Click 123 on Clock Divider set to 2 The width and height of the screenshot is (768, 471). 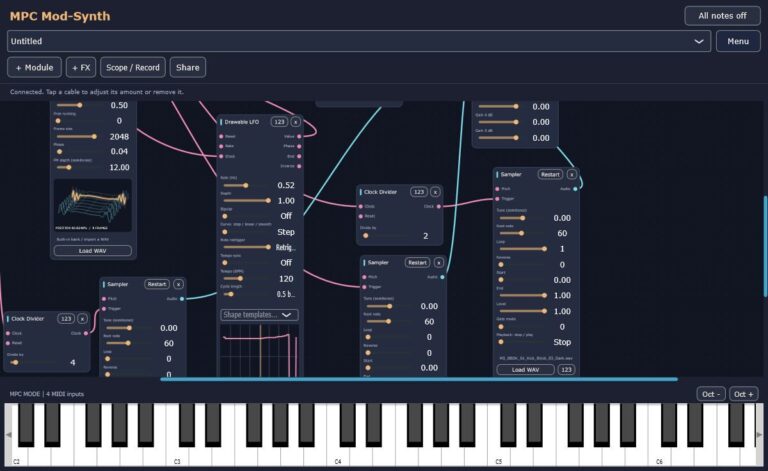pos(419,192)
